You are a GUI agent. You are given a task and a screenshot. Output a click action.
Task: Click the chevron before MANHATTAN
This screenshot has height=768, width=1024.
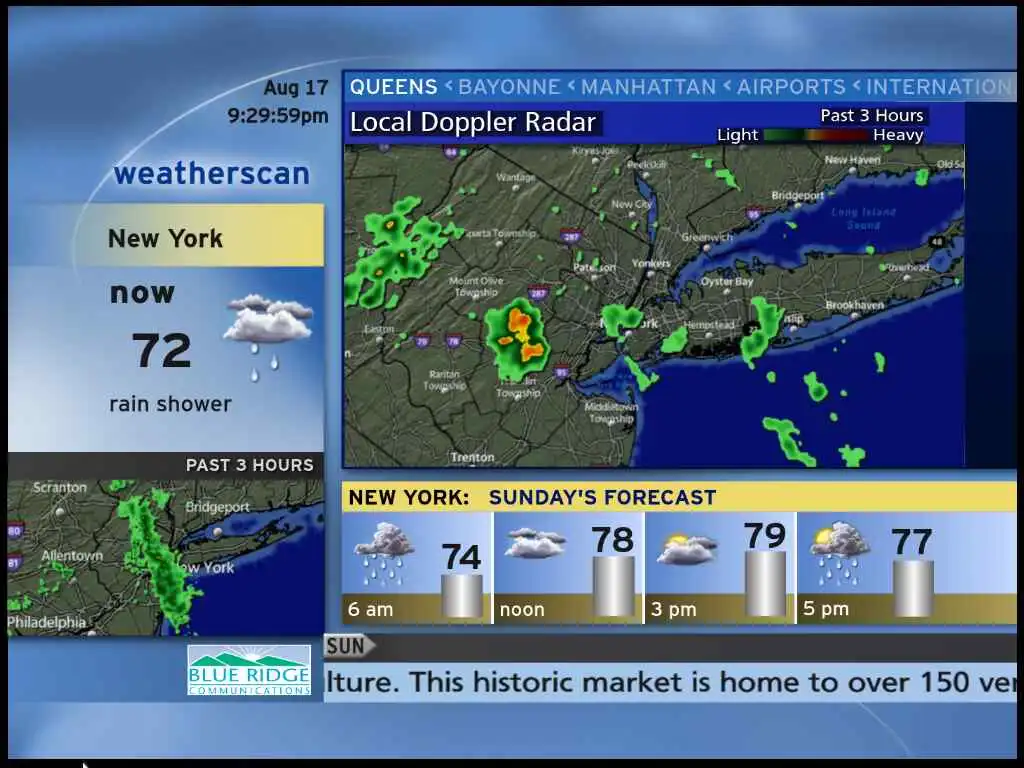pos(571,85)
